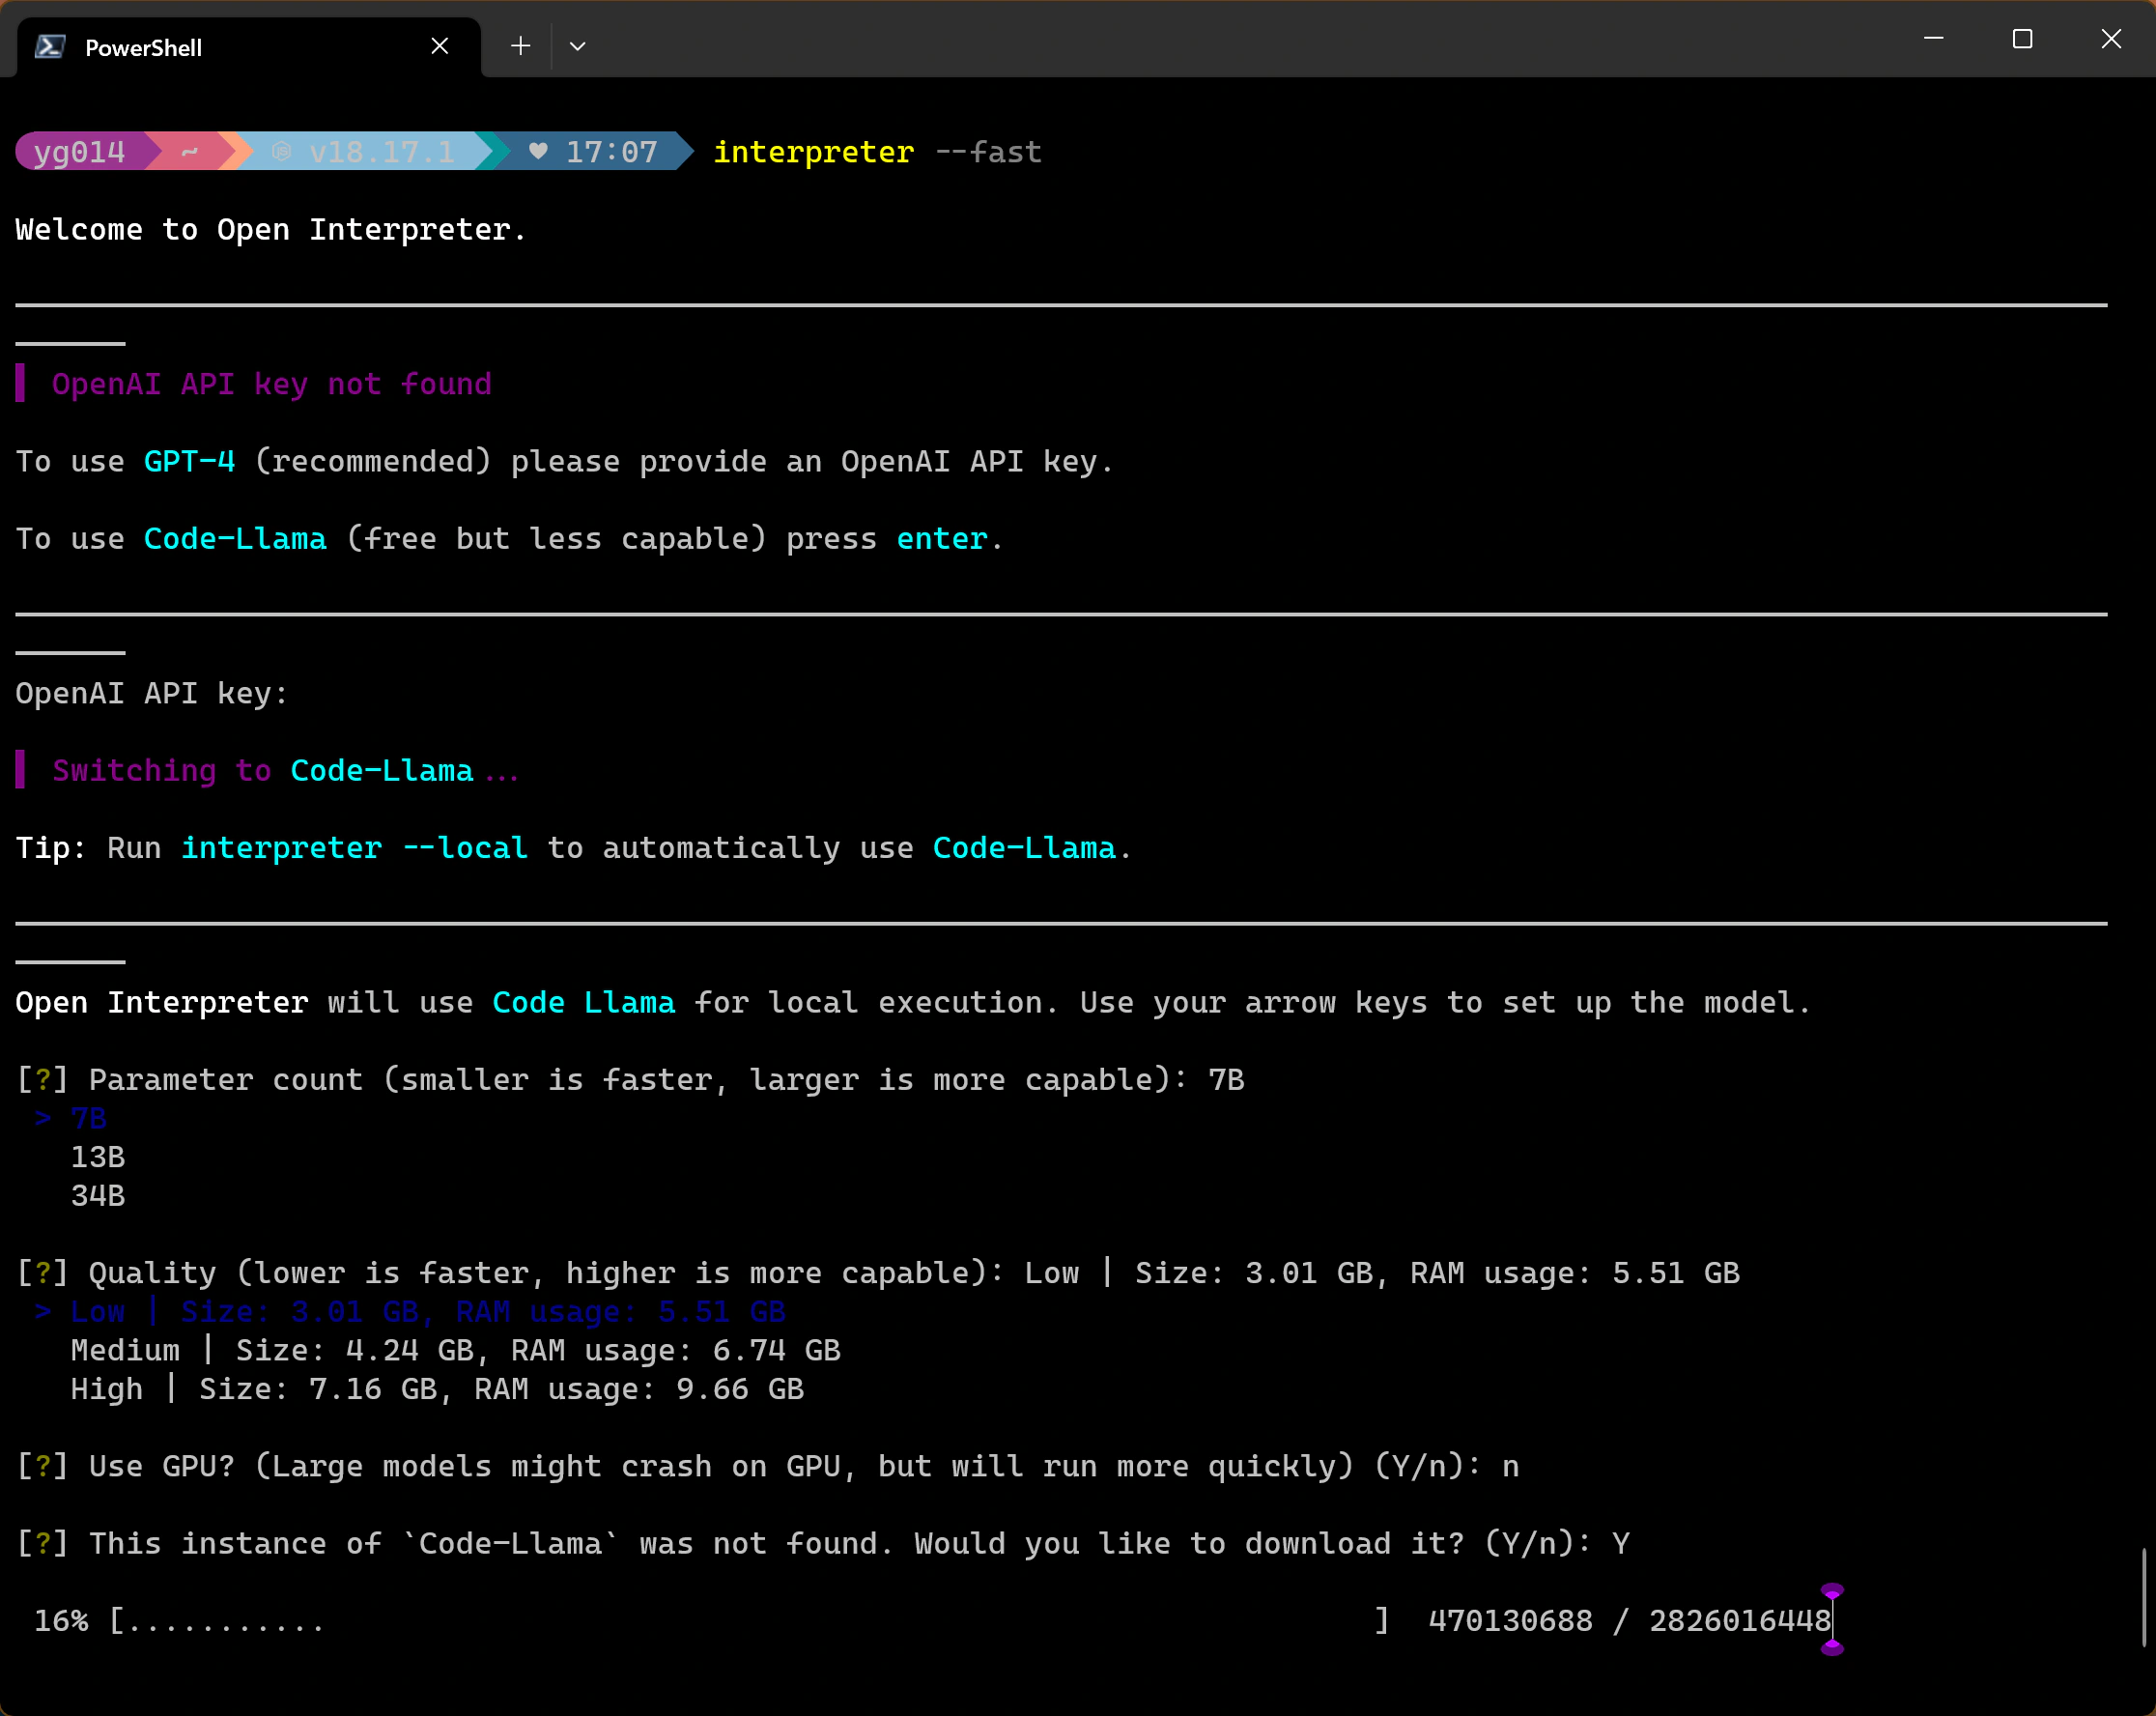Click the PowerShell icon in the tab

coord(50,47)
